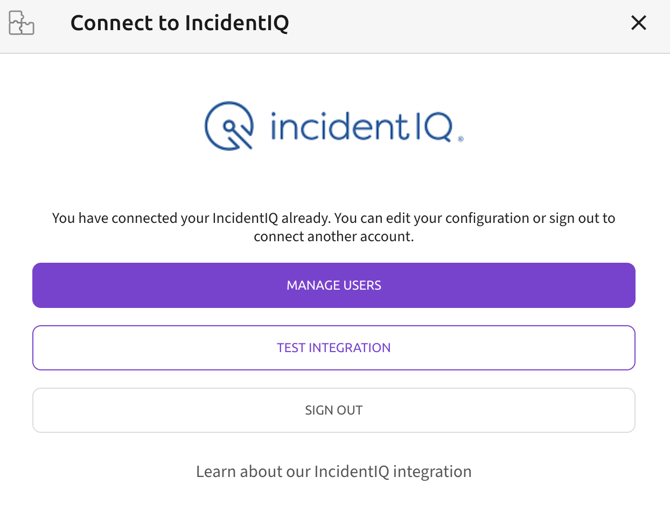Select the purple MANAGE USERS button
Viewport: 670px width, 505px height.
(x=334, y=285)
